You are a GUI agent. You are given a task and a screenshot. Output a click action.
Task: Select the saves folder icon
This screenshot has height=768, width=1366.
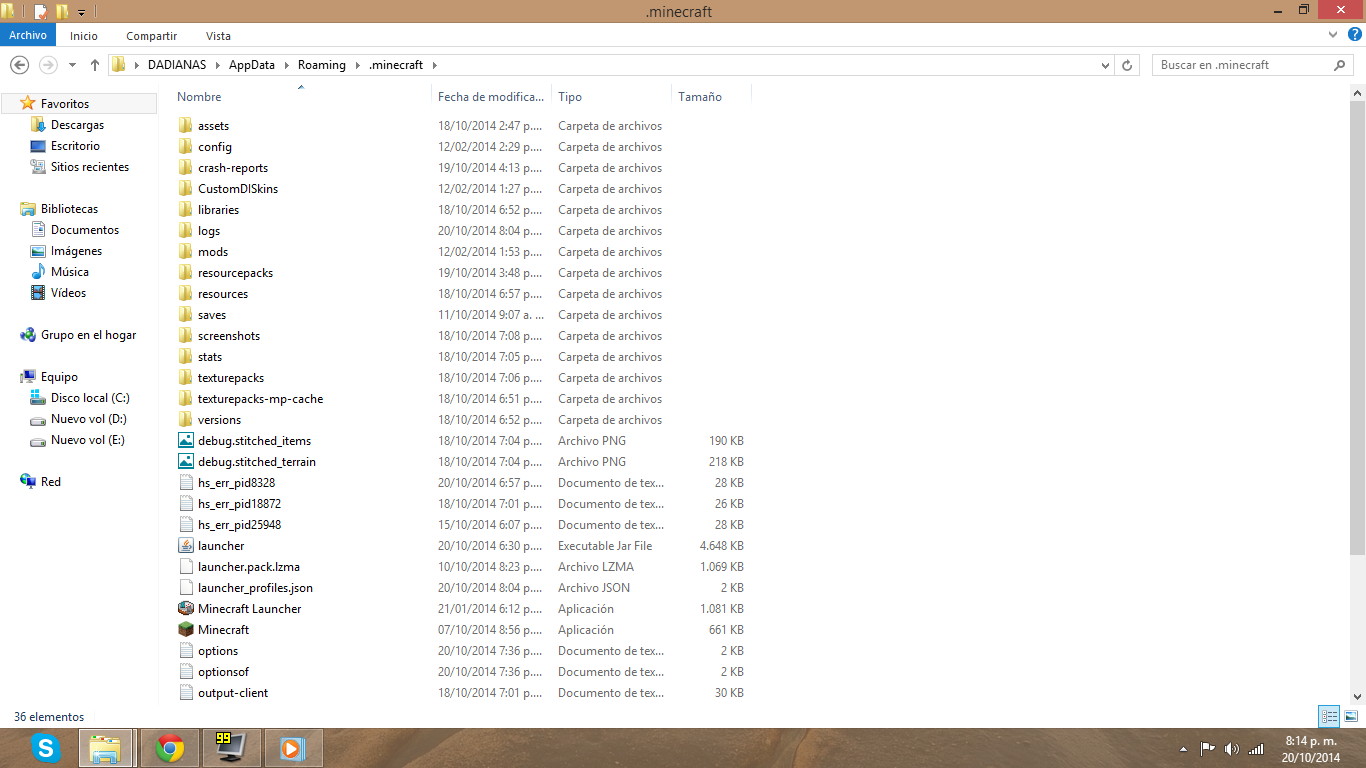click(x=186, y=315)
